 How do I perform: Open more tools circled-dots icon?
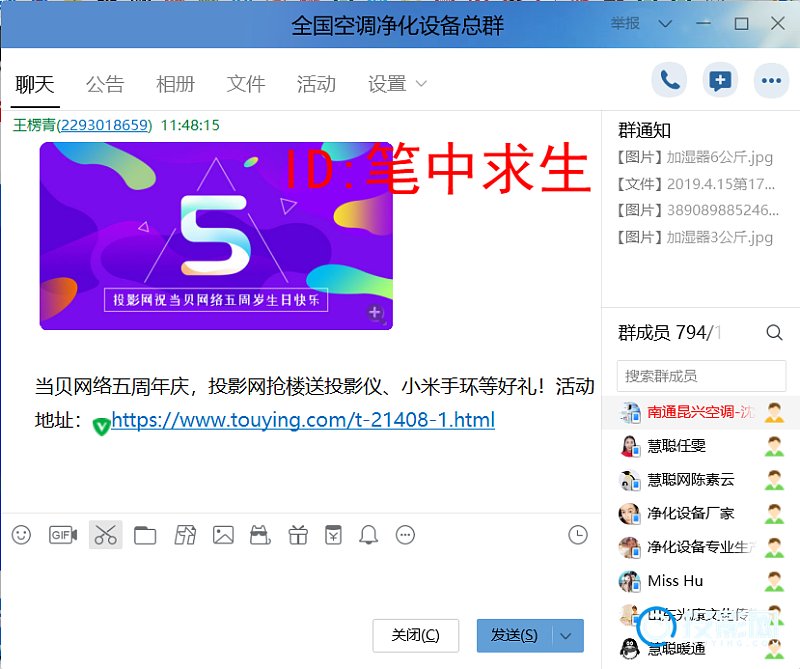[x=406, y=535]
